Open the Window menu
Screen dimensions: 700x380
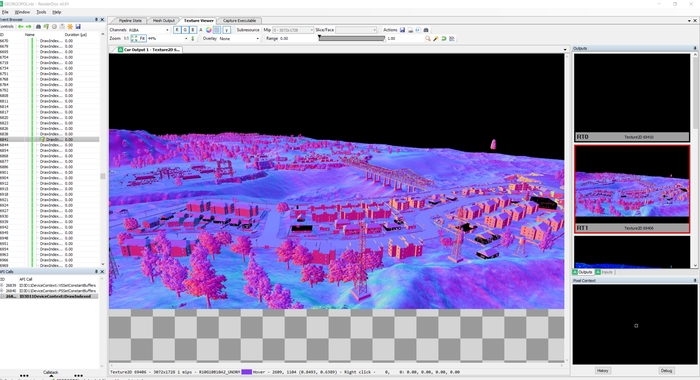point(22,12)
